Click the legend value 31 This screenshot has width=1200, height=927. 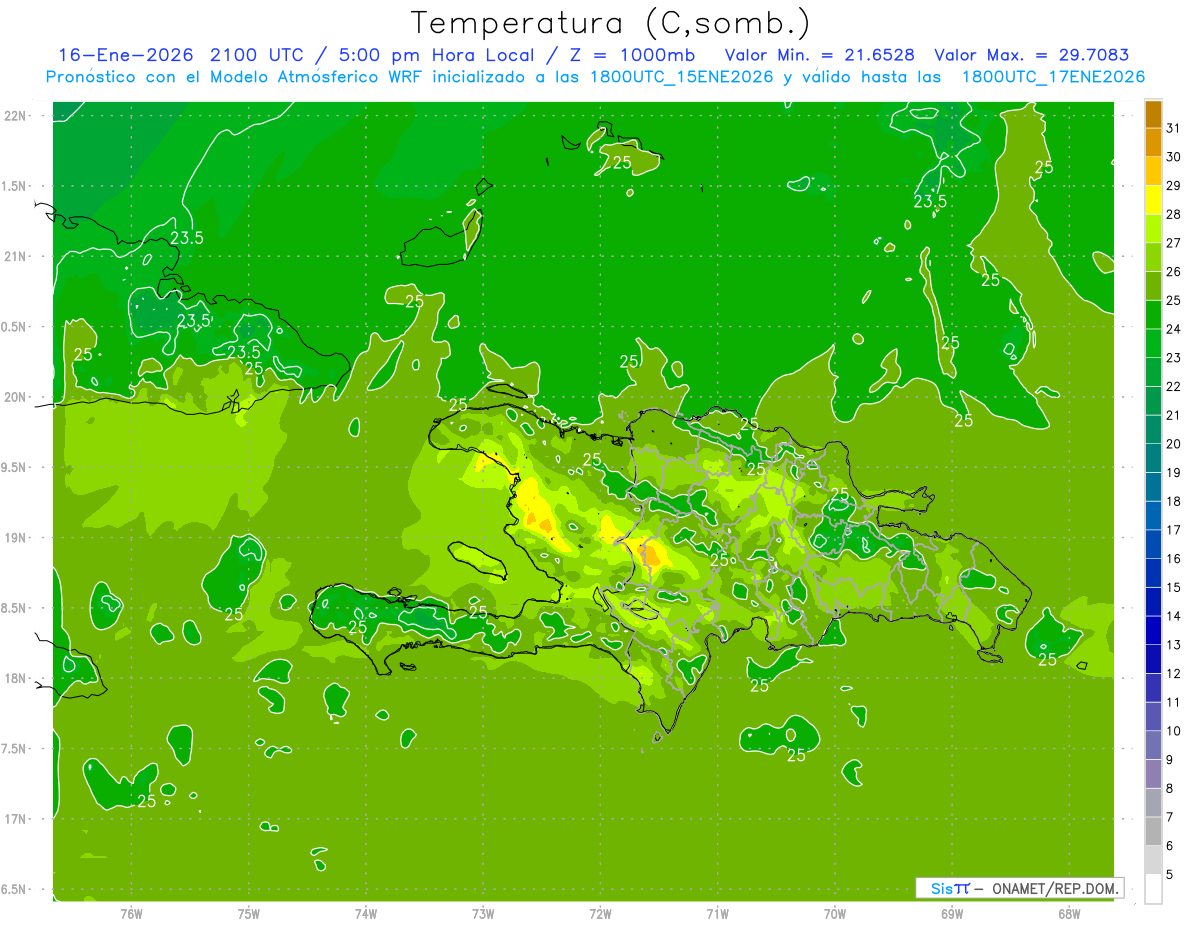[x=1174, y=128]
